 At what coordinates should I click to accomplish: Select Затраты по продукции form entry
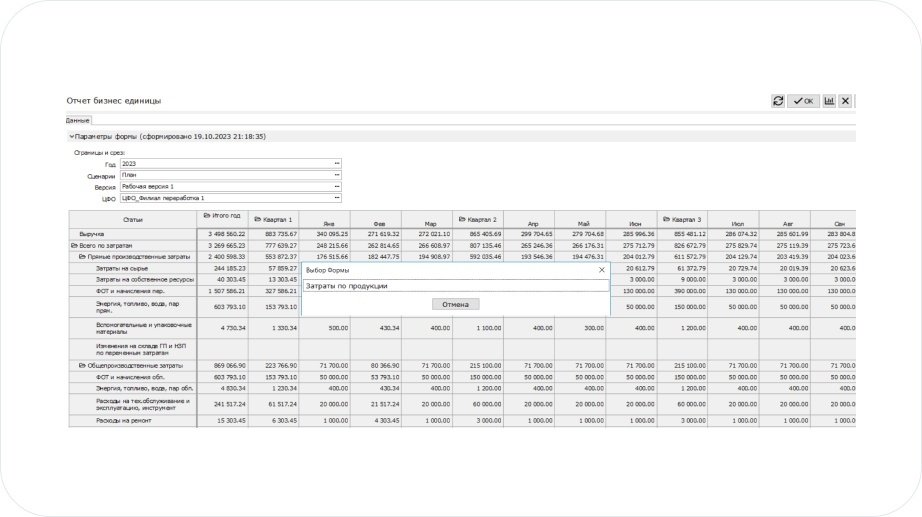coord(455,286)
